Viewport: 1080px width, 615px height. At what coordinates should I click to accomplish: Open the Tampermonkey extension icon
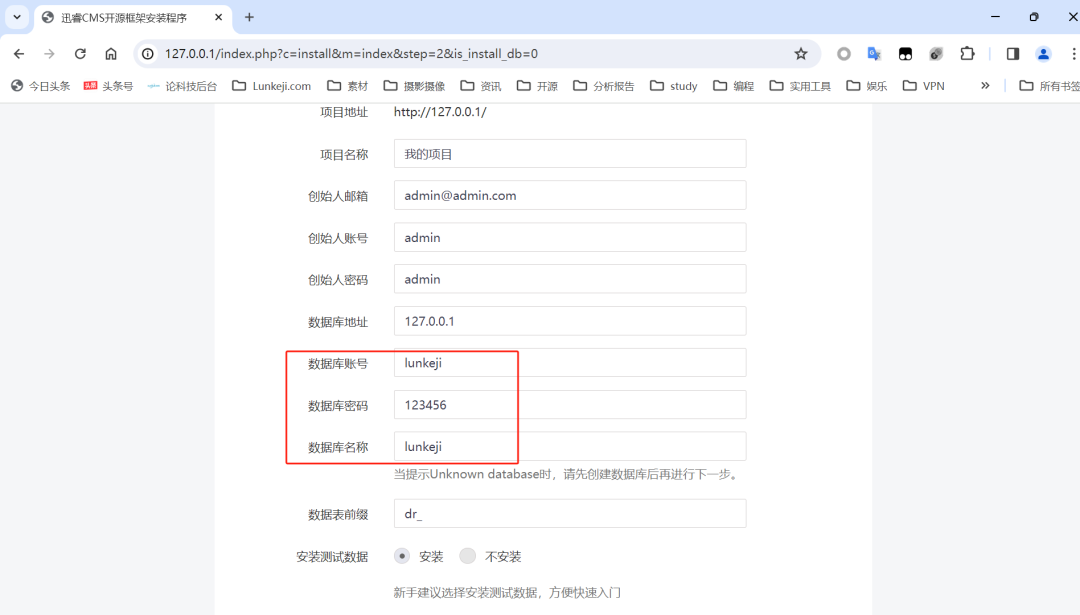[x=905, y=54]
